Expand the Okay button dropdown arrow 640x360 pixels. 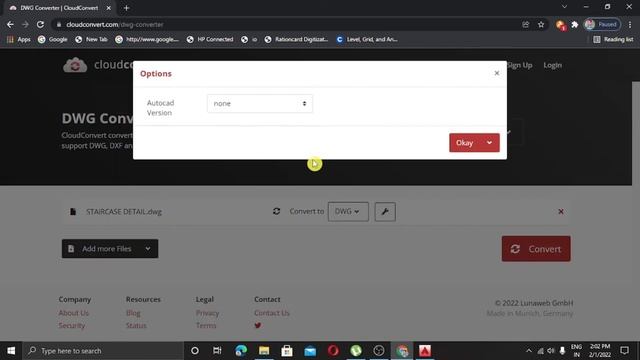pyautogui.click(x=489, y=143)
